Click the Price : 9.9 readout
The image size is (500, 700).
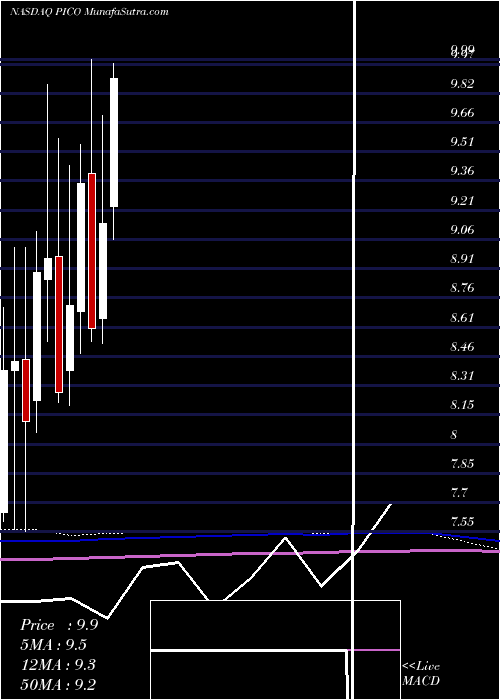tap(59, 625)
